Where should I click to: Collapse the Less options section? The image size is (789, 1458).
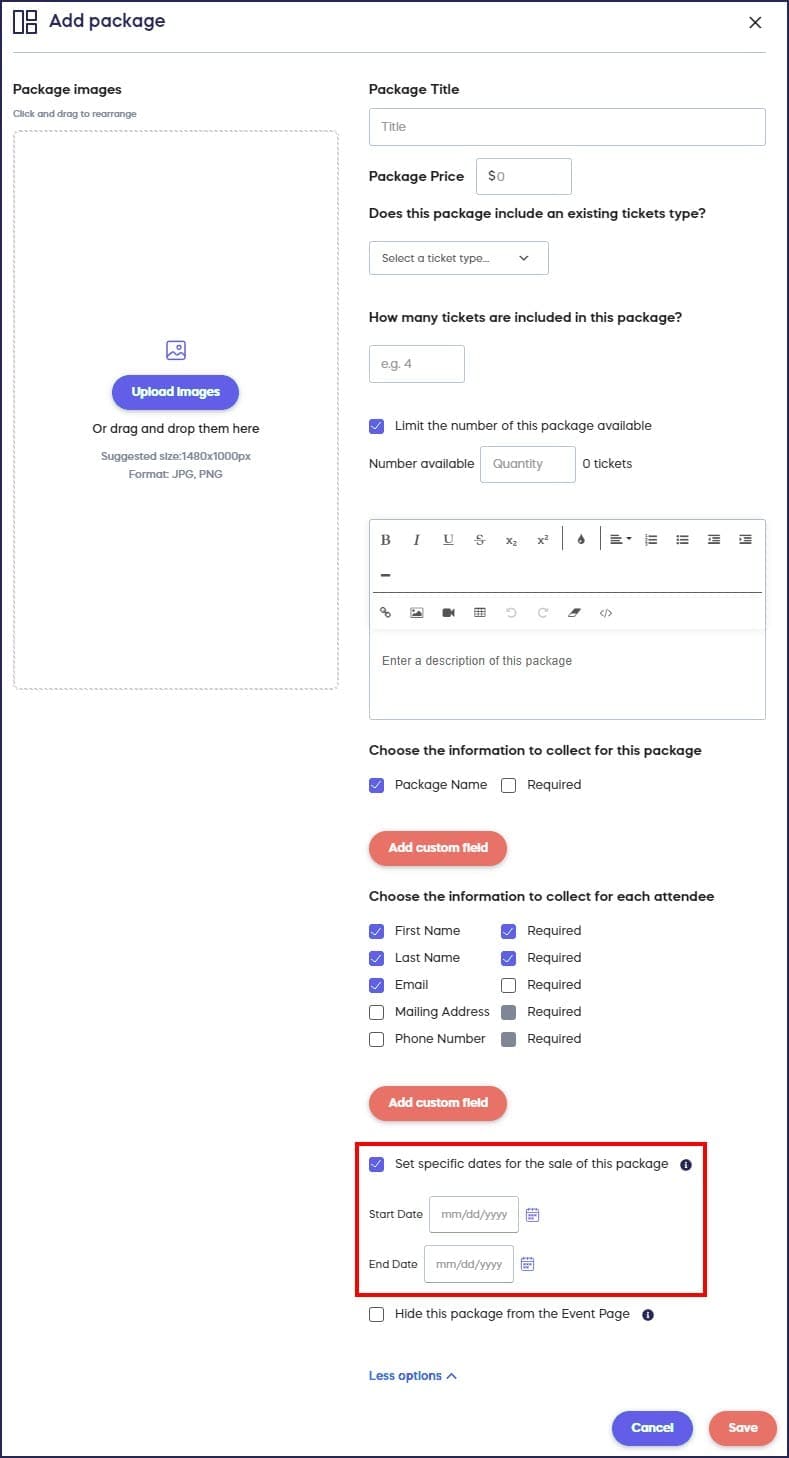412,1376
